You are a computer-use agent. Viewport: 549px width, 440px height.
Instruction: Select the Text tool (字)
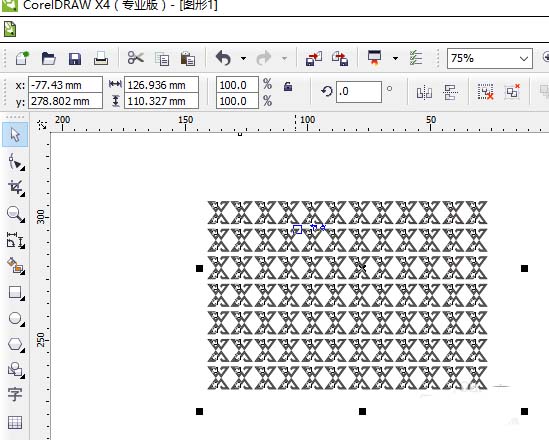pos(15,394)
